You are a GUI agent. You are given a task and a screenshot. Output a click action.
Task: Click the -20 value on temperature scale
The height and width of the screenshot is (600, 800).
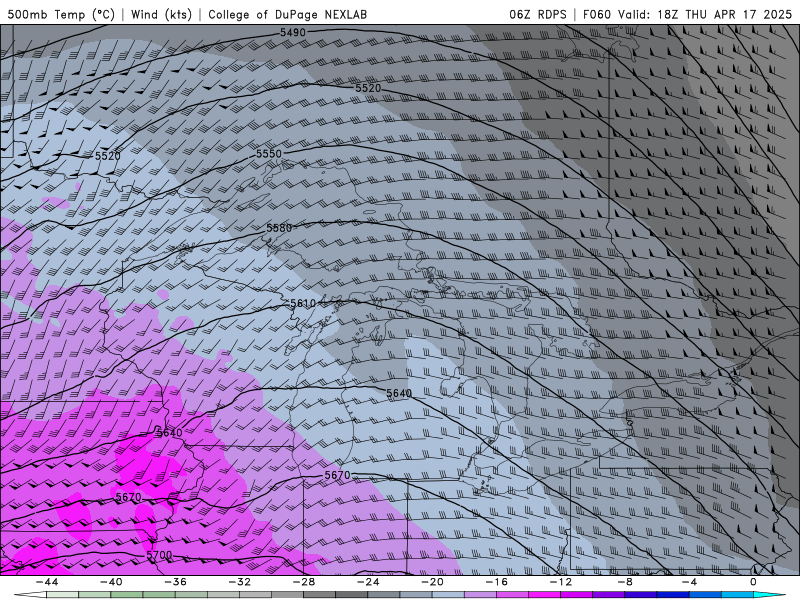point(432,582)
